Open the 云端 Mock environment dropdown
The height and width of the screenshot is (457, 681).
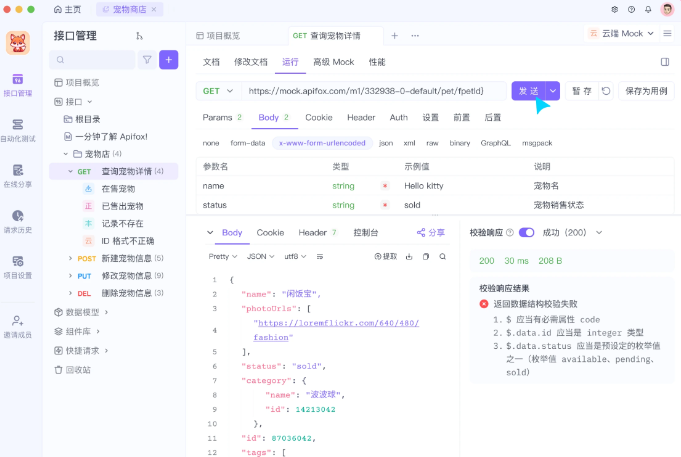click(x=621, y=33)
